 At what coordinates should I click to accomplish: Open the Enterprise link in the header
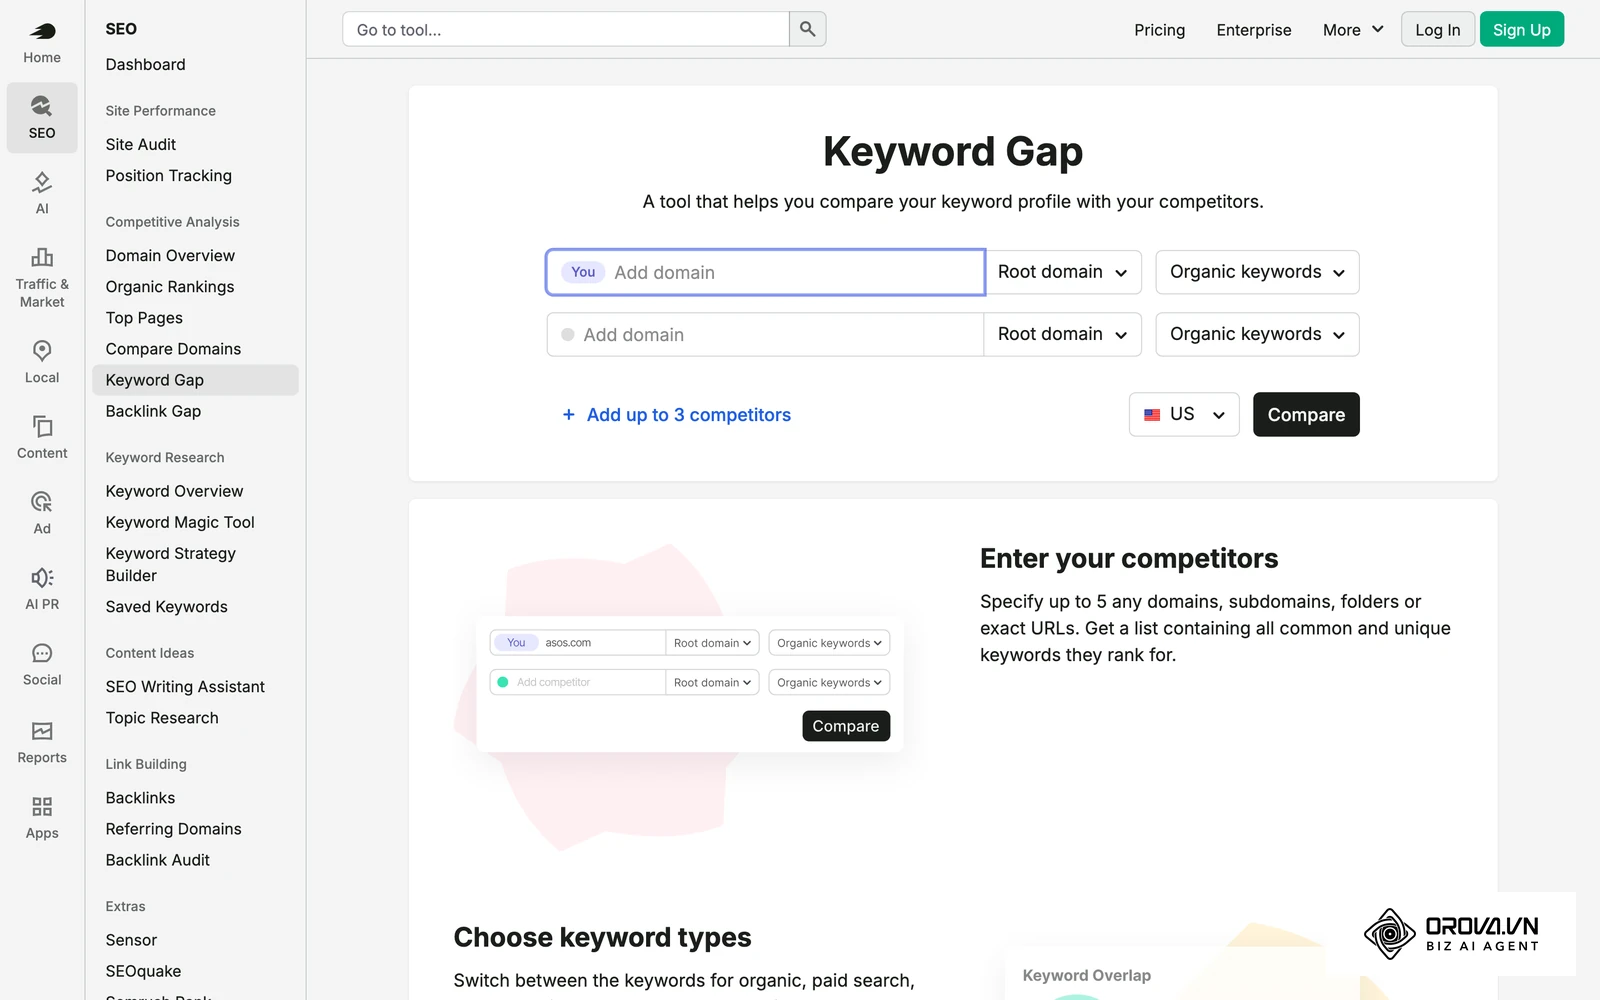1254,30
